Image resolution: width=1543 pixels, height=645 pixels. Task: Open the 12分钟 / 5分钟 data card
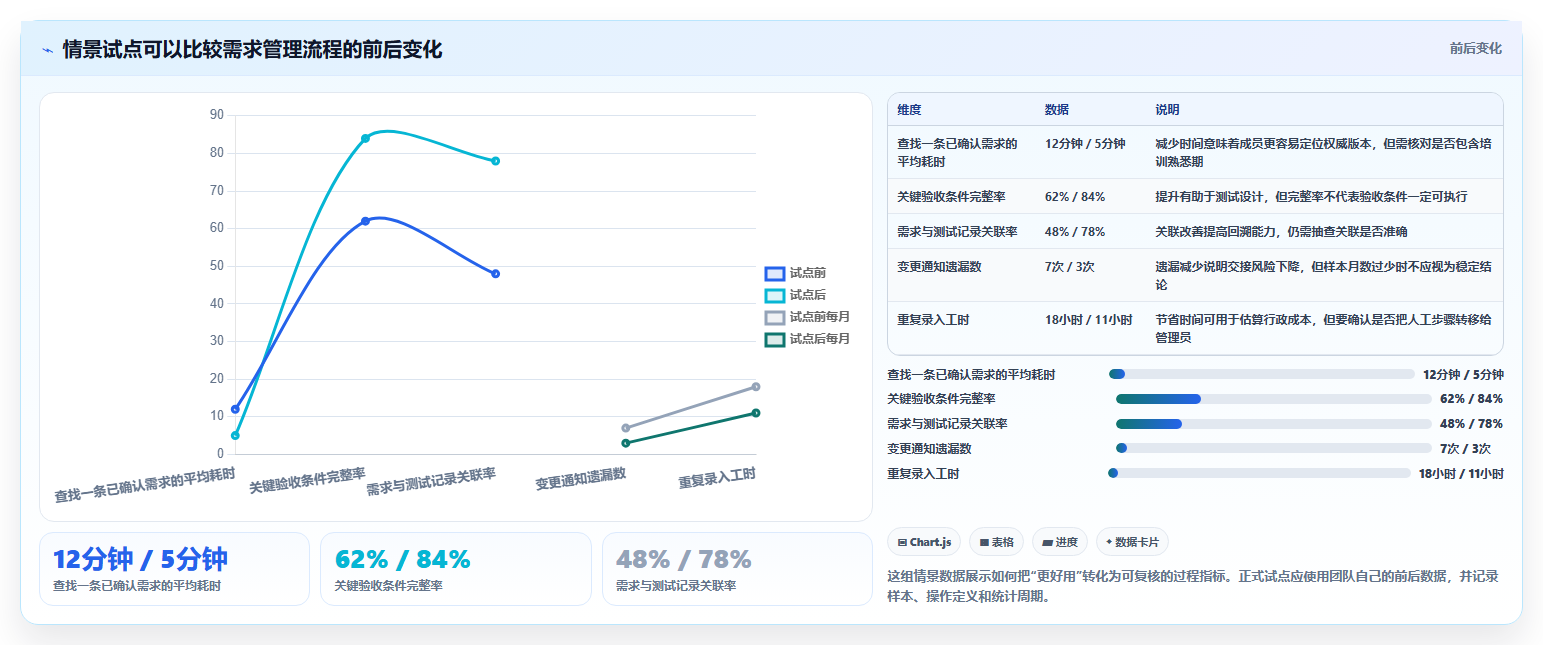[174, 569]
